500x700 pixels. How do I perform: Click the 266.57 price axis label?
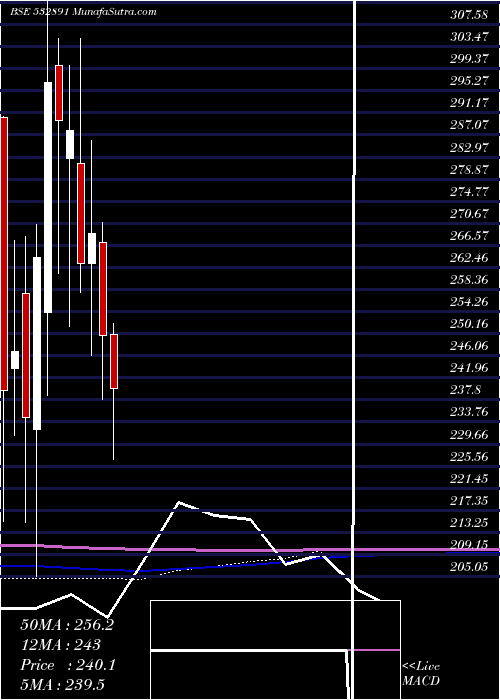[x=468, y=235]
